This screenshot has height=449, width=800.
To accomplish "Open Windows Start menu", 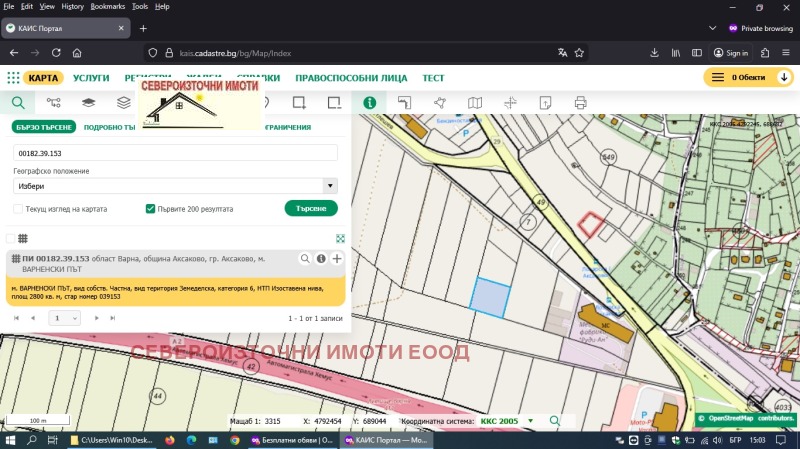I will [x=10, y=440].
